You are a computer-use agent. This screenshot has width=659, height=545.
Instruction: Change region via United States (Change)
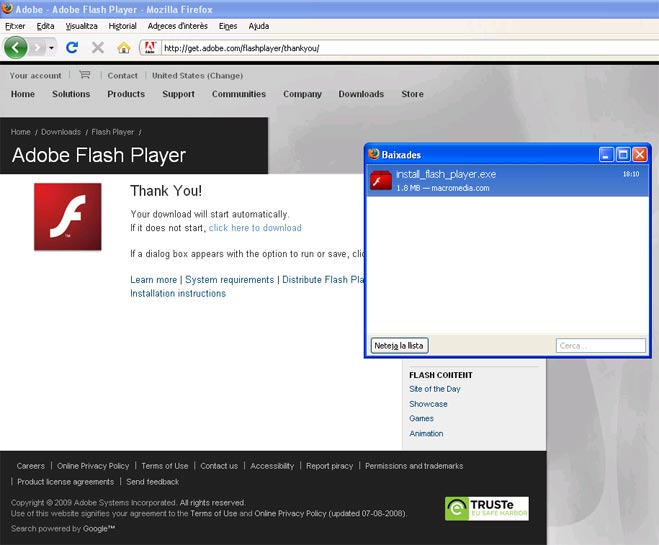click(x=197, y=76)
